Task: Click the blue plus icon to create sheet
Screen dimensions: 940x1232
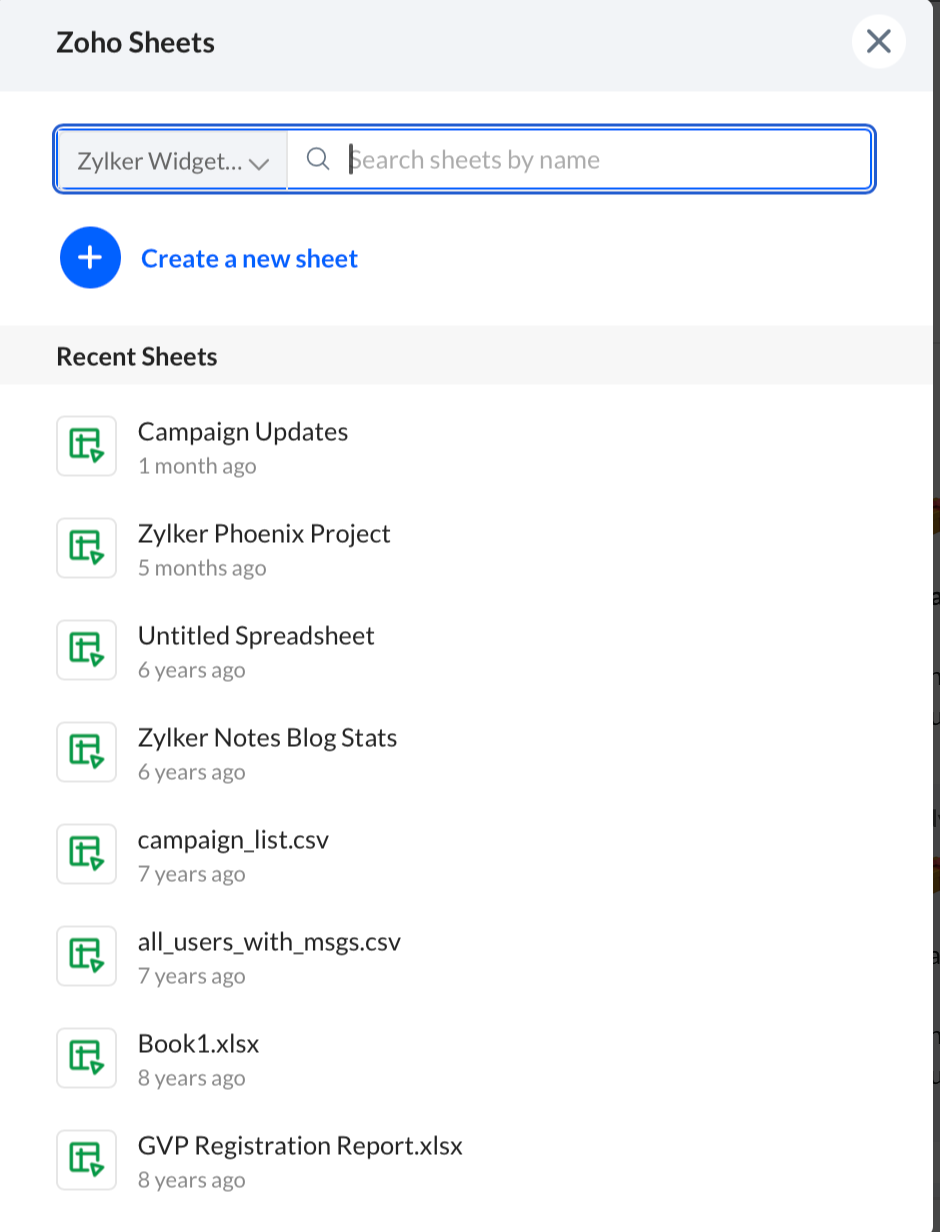Action: click(90, 258)
